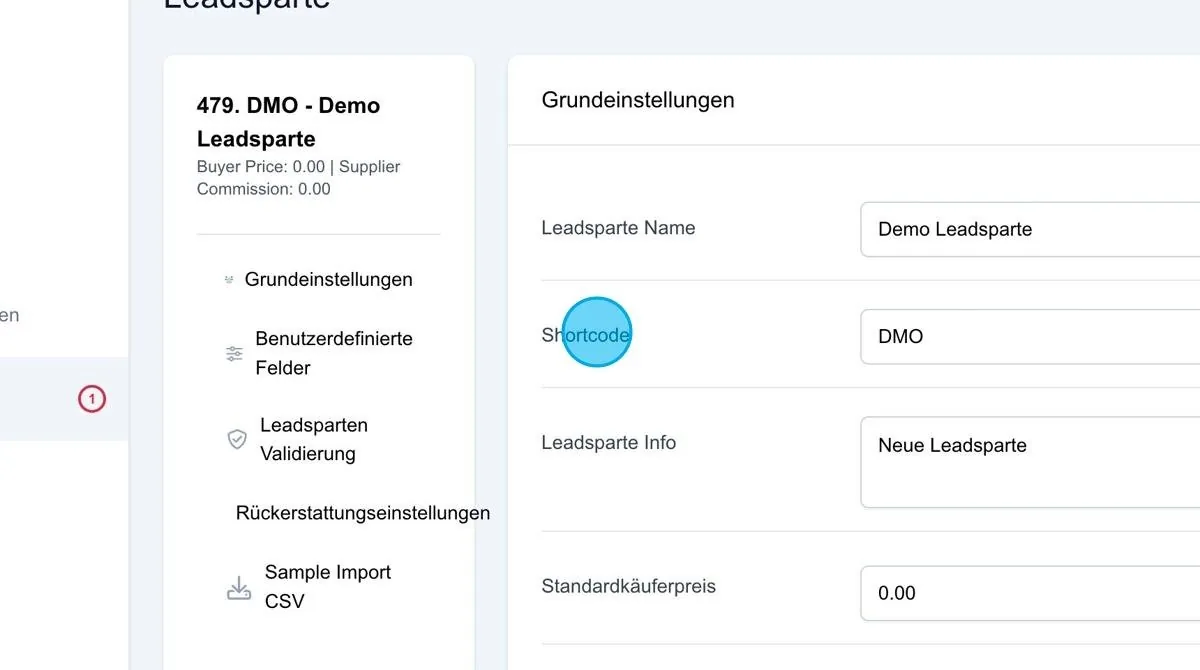Click the red notification badge showing 1
This screenshot has height=670, width=1200.
coord(92,399)
